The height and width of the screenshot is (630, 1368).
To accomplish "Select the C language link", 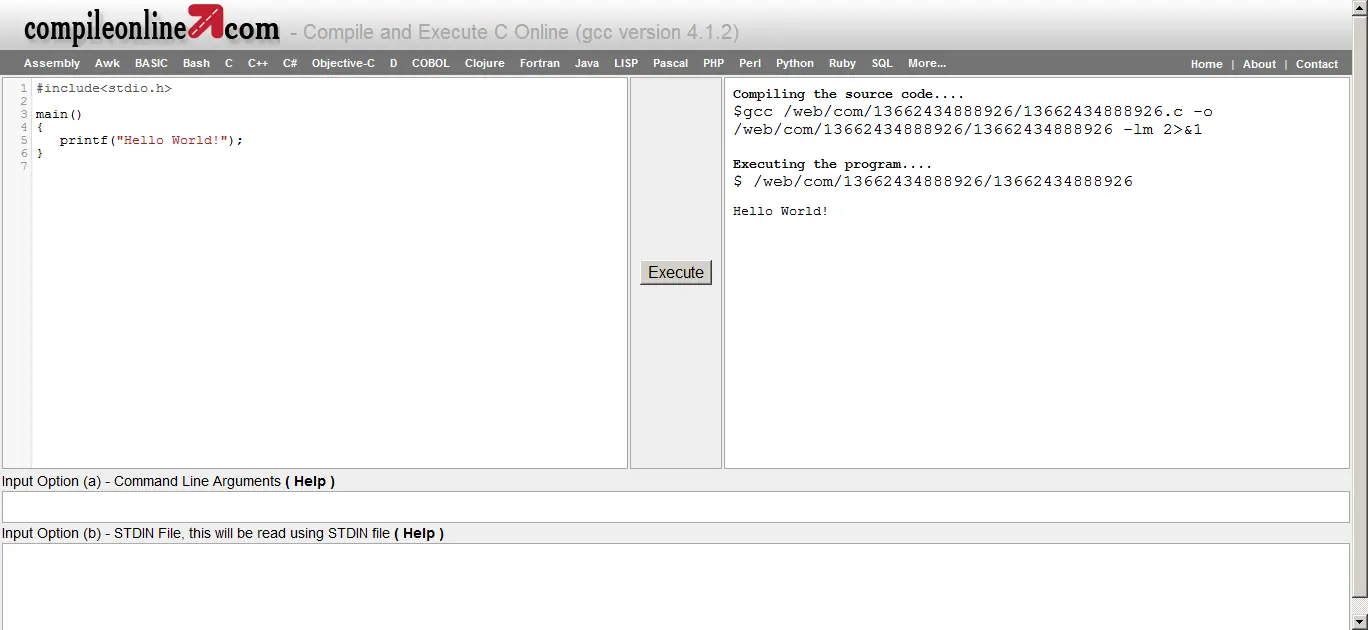I will click(x=229, y=63).
